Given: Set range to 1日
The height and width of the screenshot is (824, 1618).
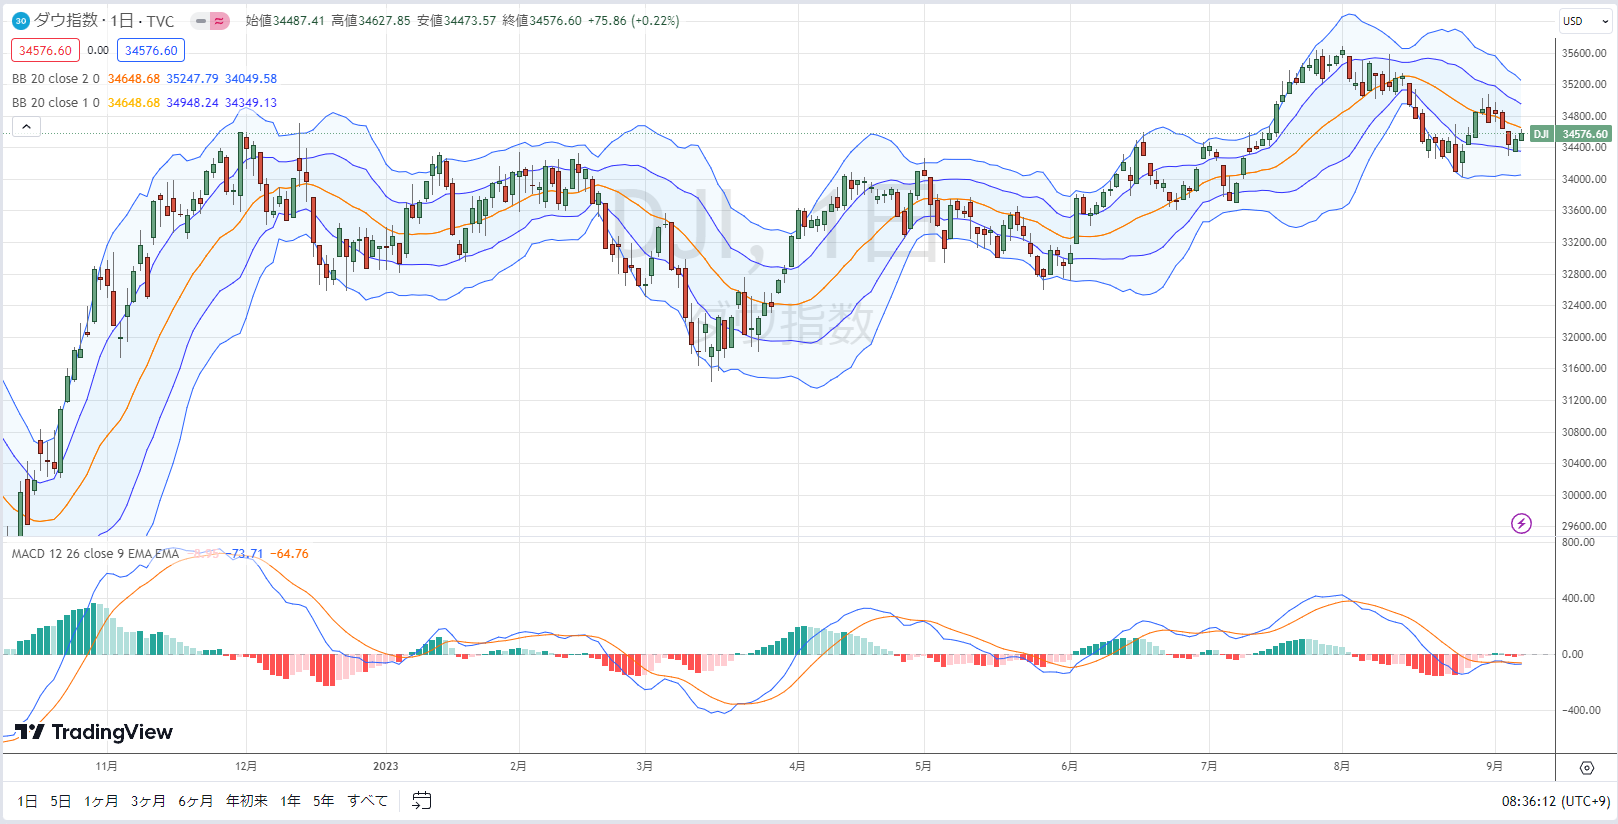Looking at the screenshot, I should (x=27, y=801).
